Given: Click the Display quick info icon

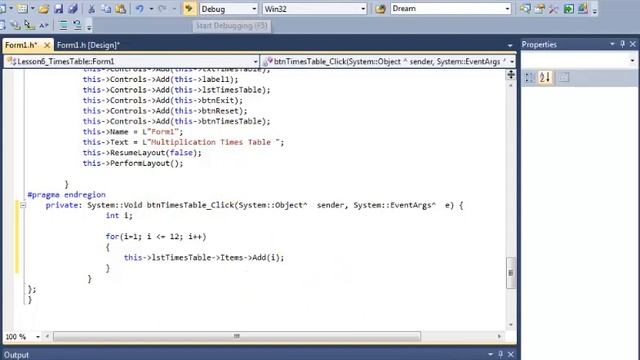Looking at the screenshot, I should click(29, 26).
